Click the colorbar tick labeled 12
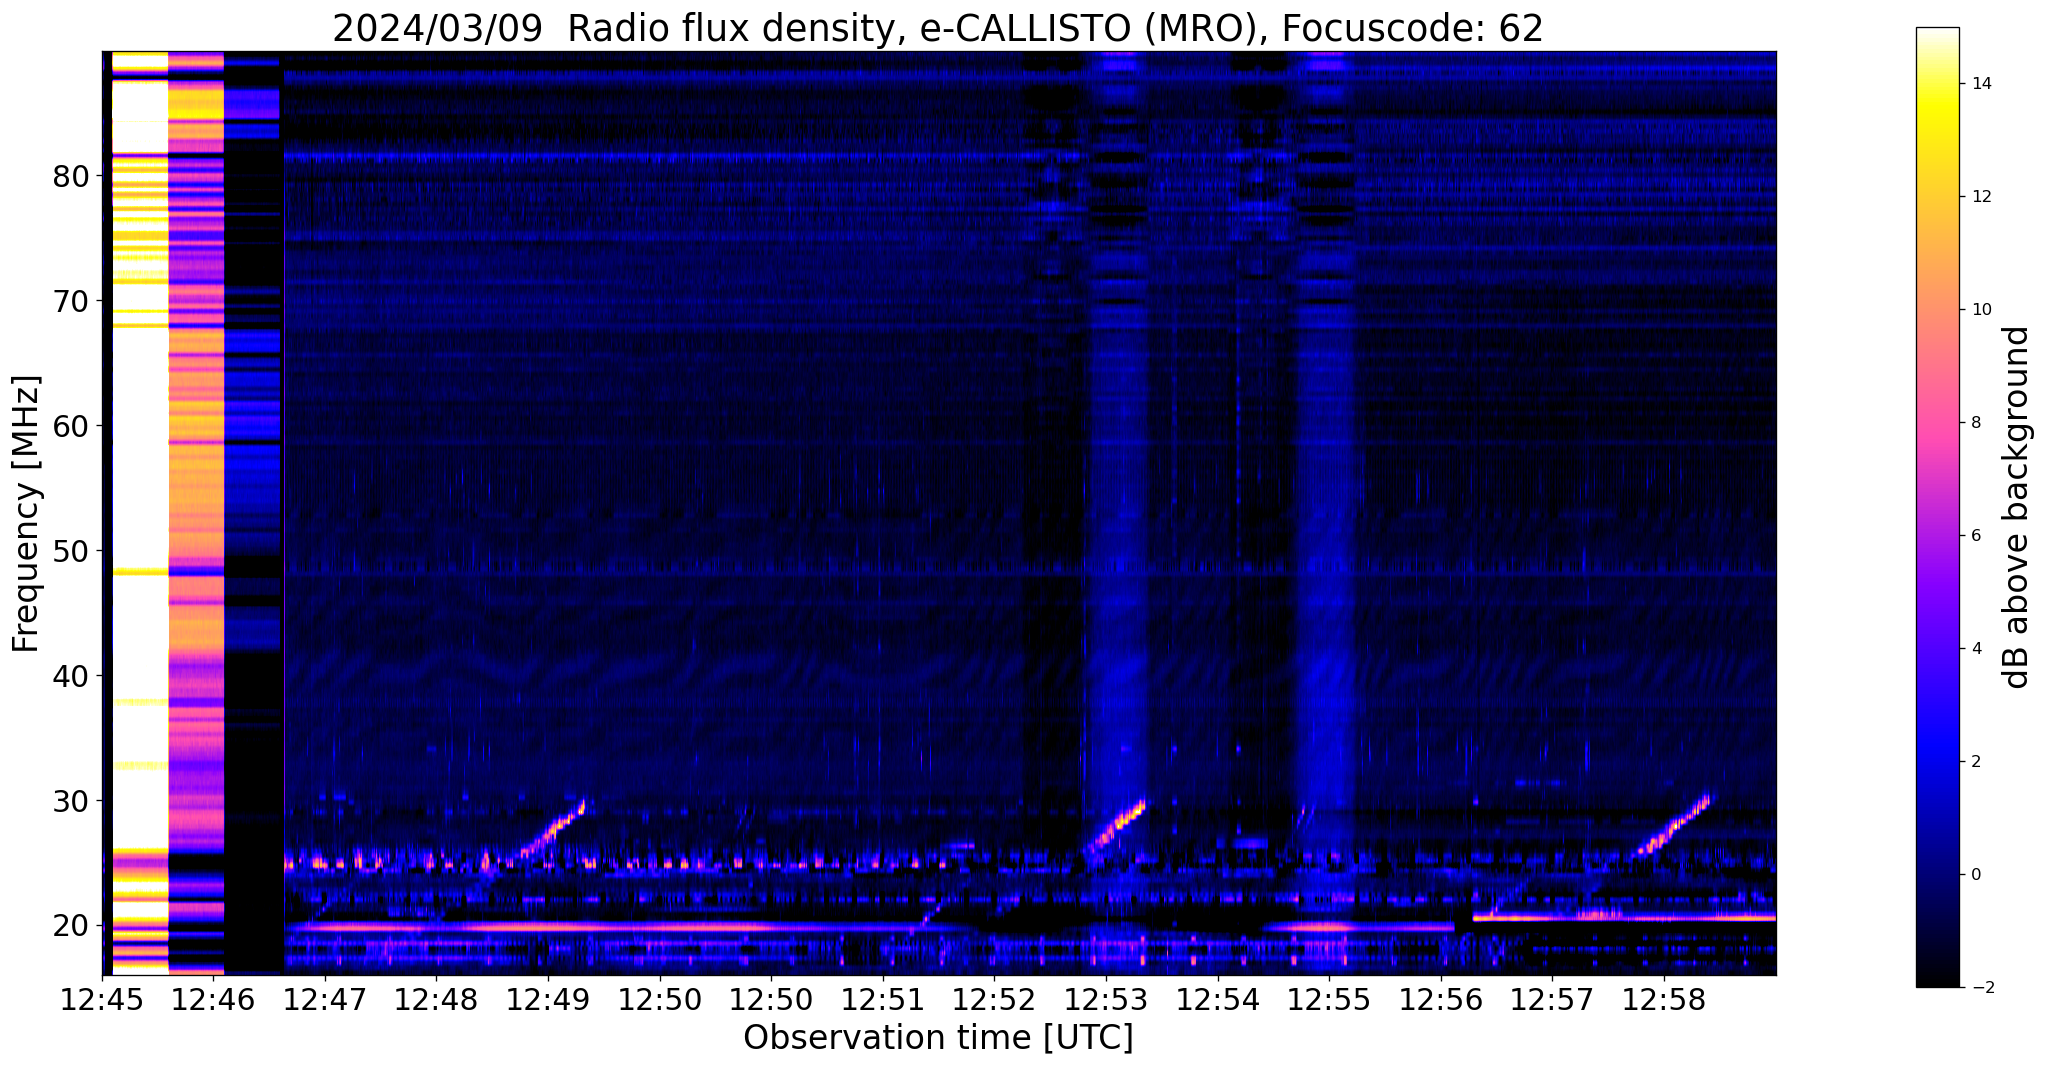This screenshot has height=1067, width=2047. [x=1983, y=197]
